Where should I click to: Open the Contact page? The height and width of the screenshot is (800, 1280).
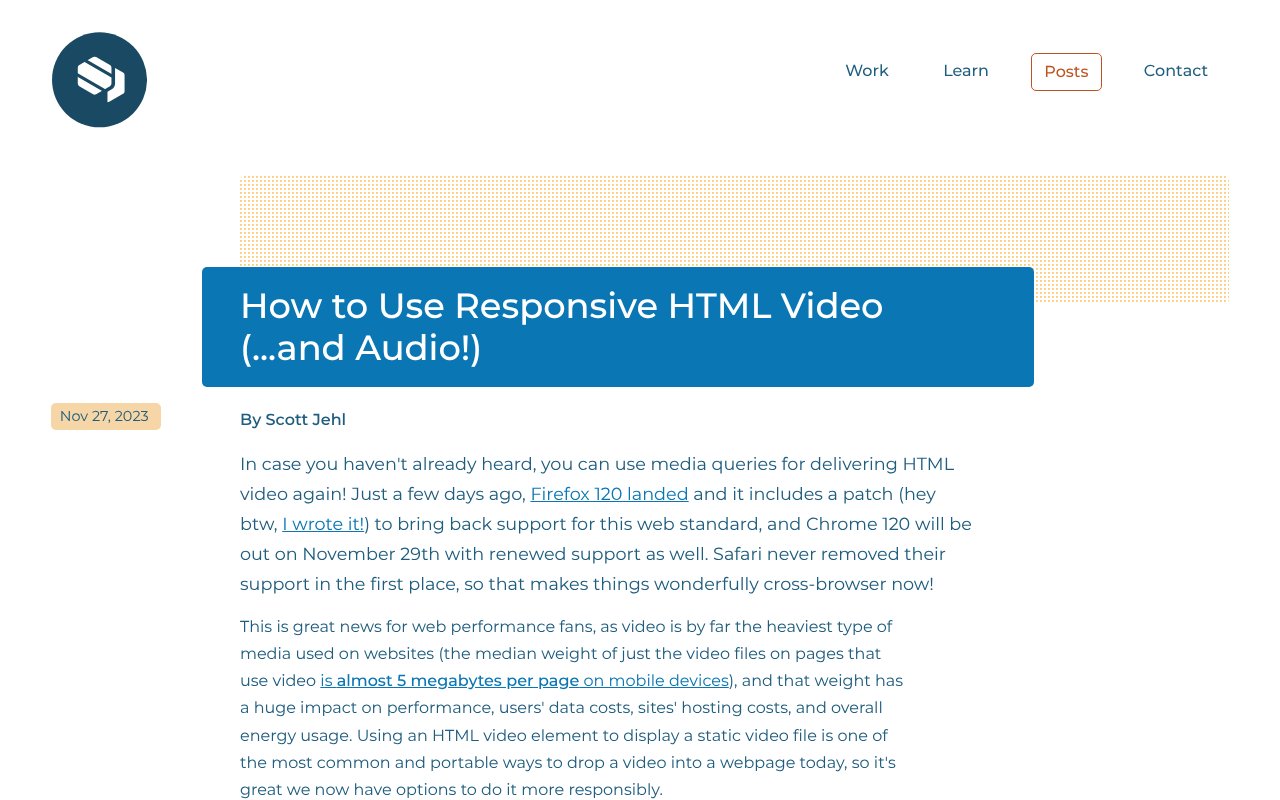pyautogui.click(x=1175, y=71)
